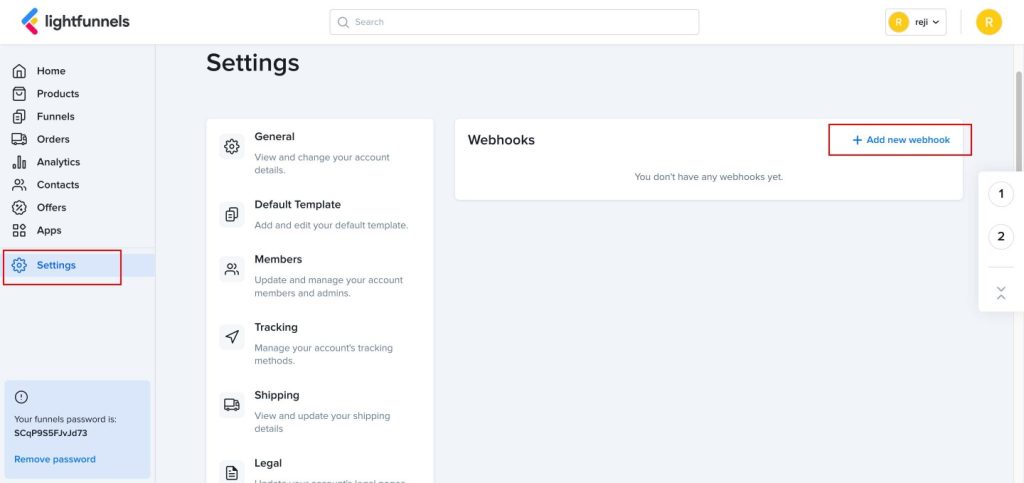
Task: Click the lightfunnels logo
Action: point(76,22)
